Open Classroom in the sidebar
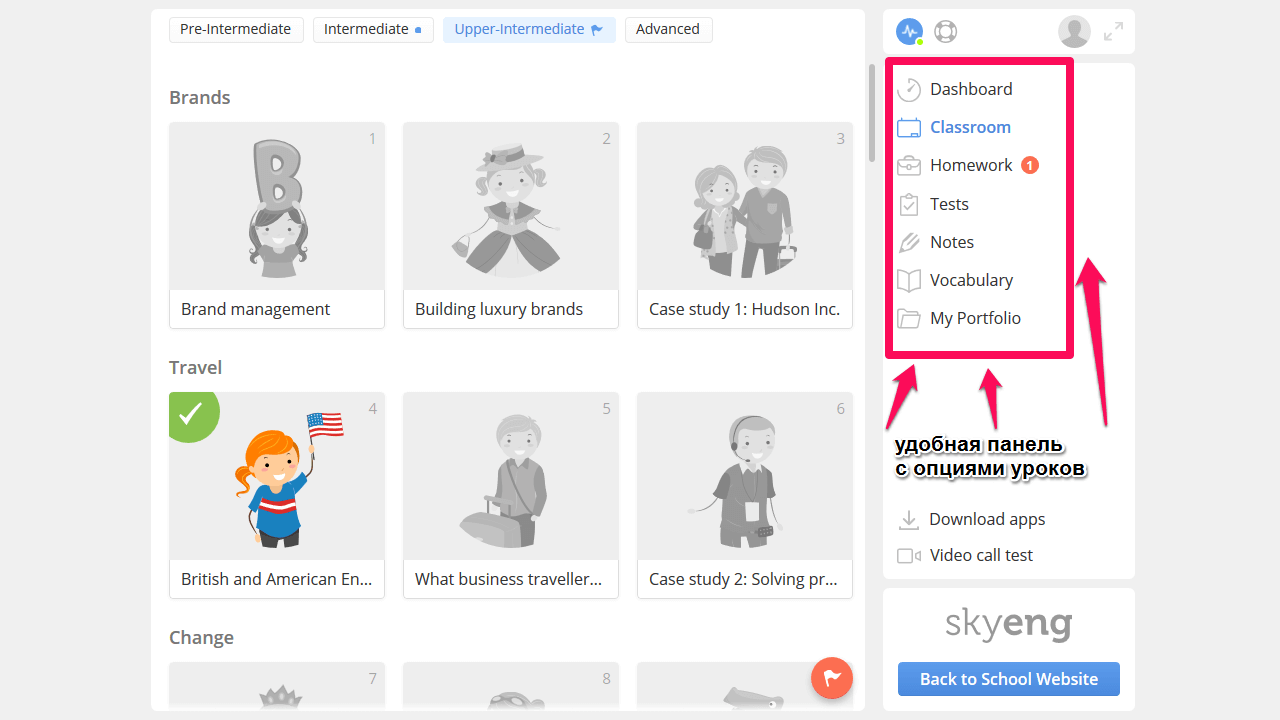The image size is (1280, 720). coord(970,127)
